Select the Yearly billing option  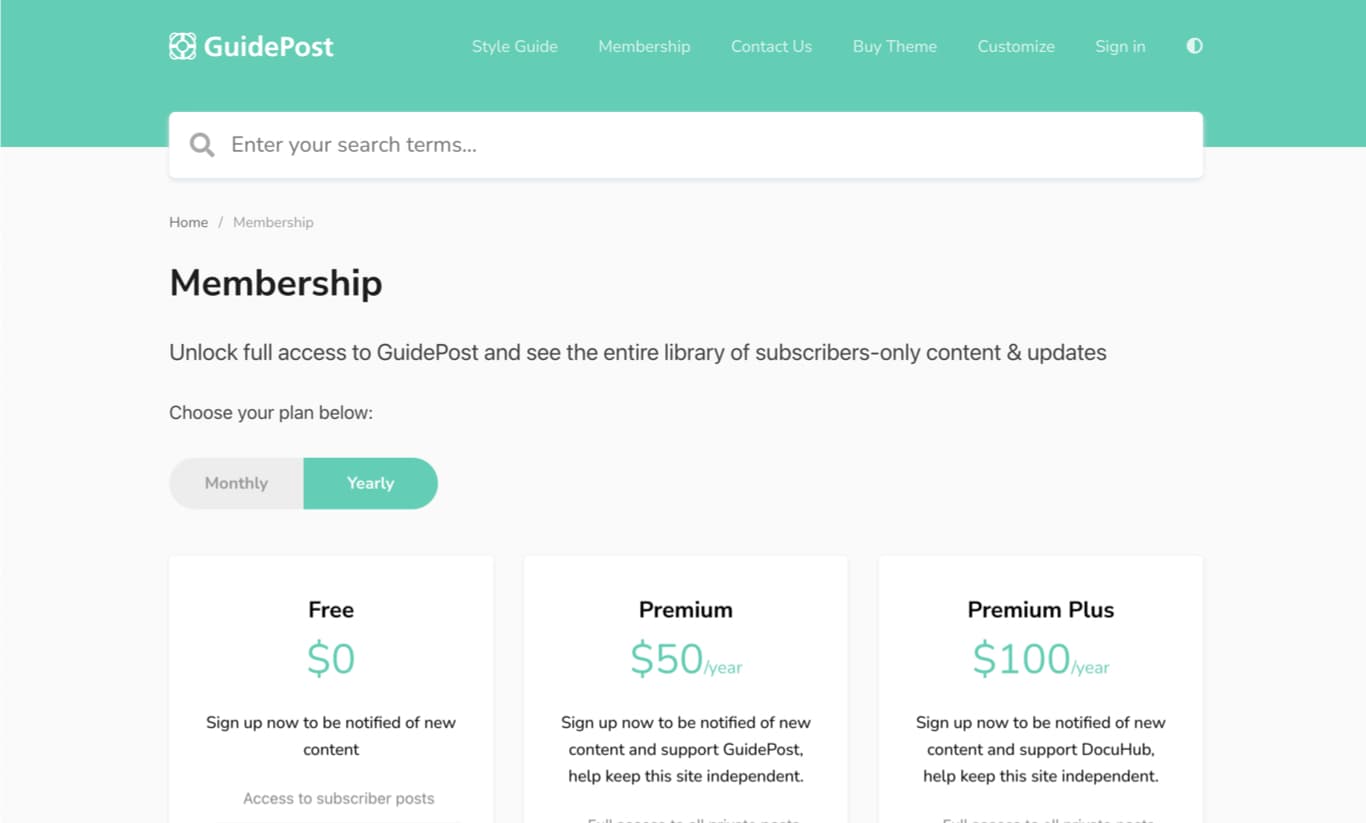click(x=370, y=483)
